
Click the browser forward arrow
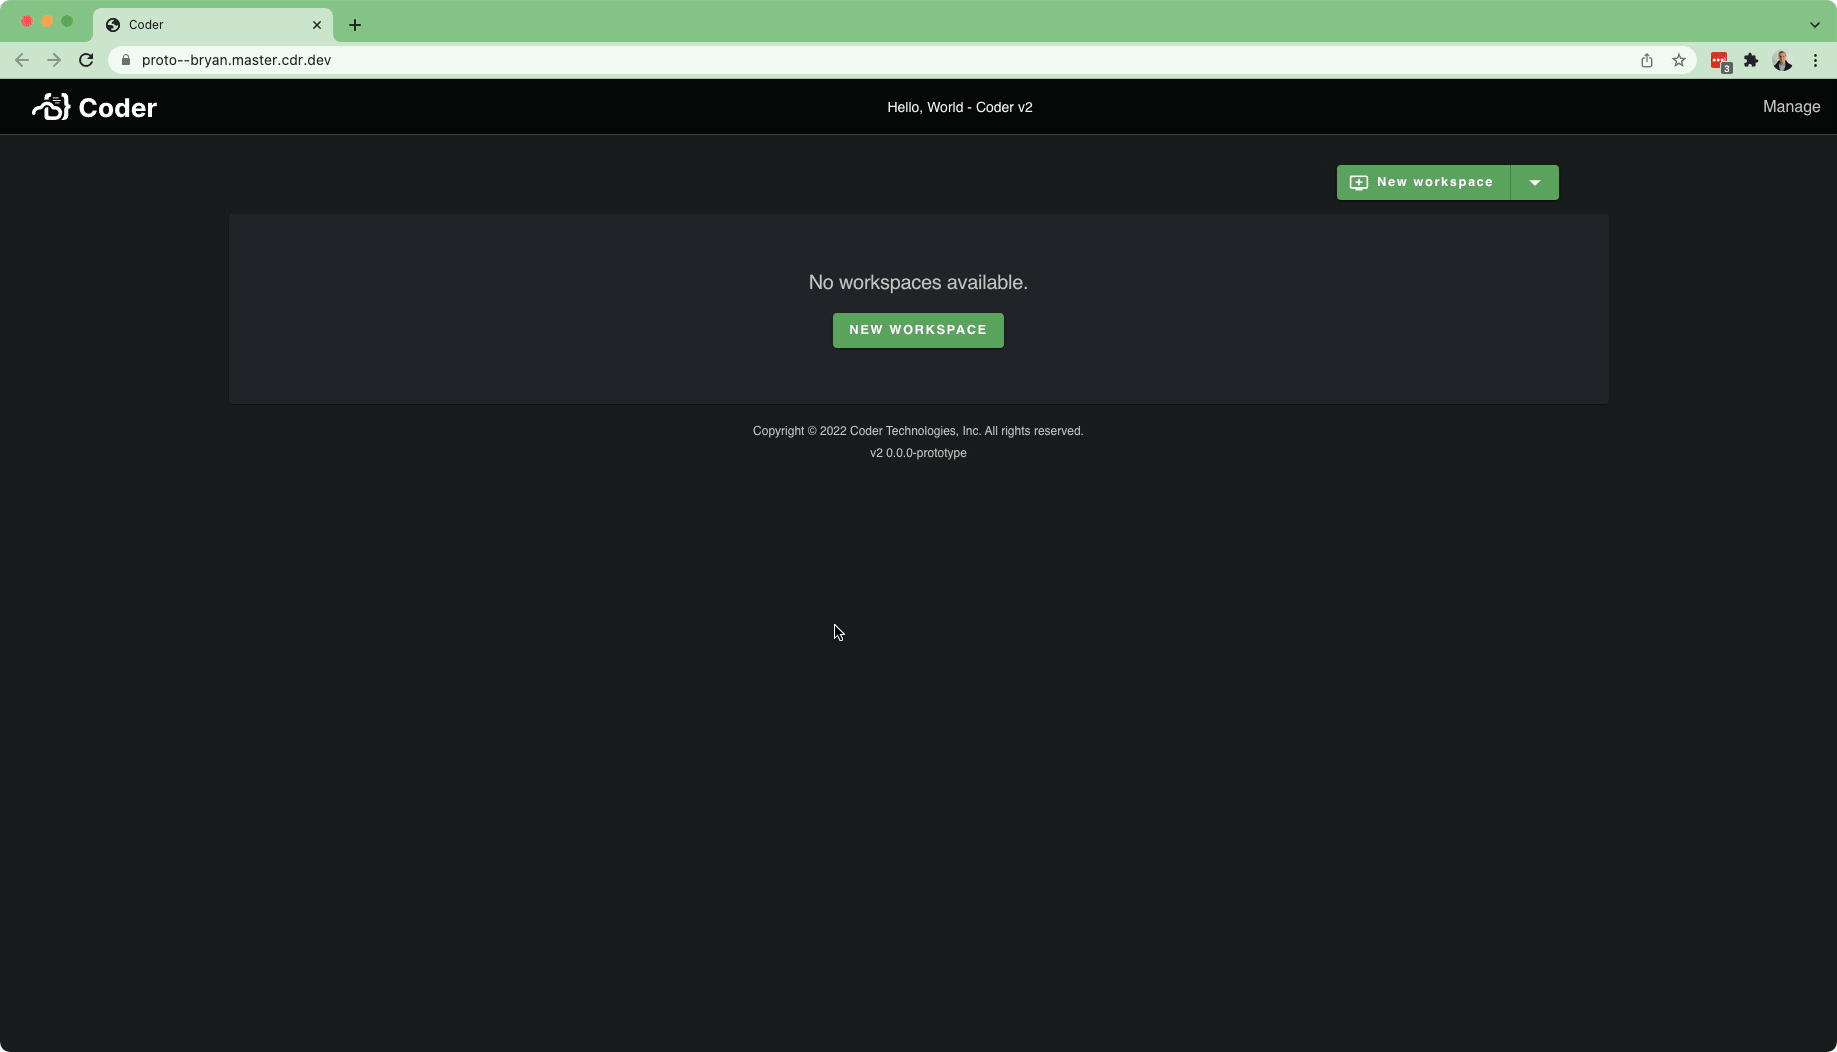(54, 60)
